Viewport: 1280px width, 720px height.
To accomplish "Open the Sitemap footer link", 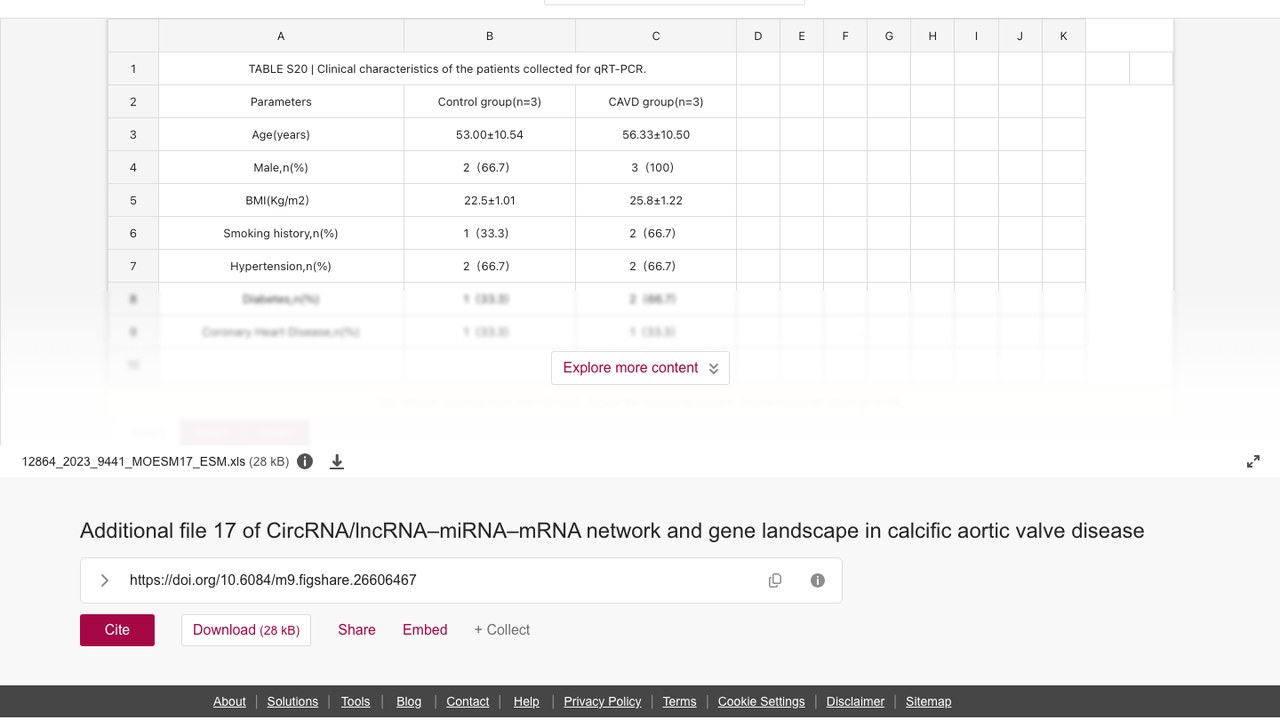I will tap(928, 702).
